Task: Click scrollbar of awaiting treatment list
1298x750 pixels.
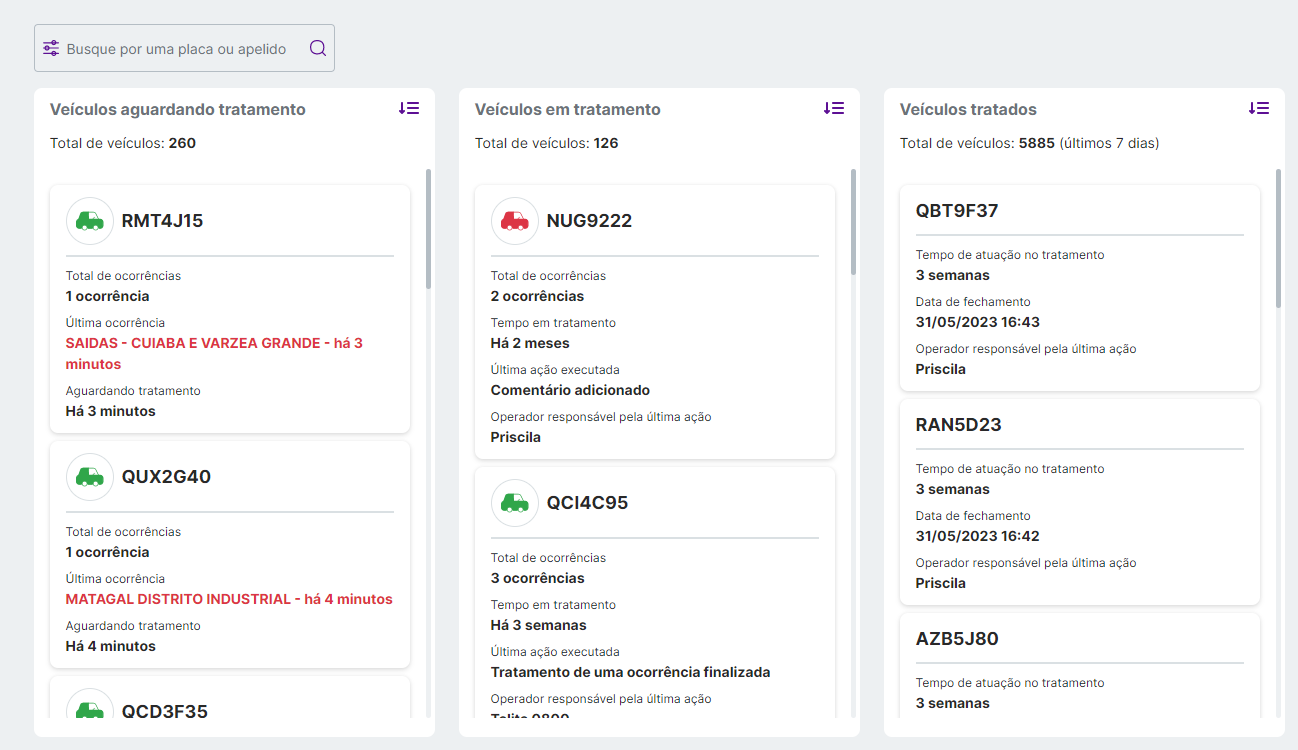Action: (x=429, y=228)
